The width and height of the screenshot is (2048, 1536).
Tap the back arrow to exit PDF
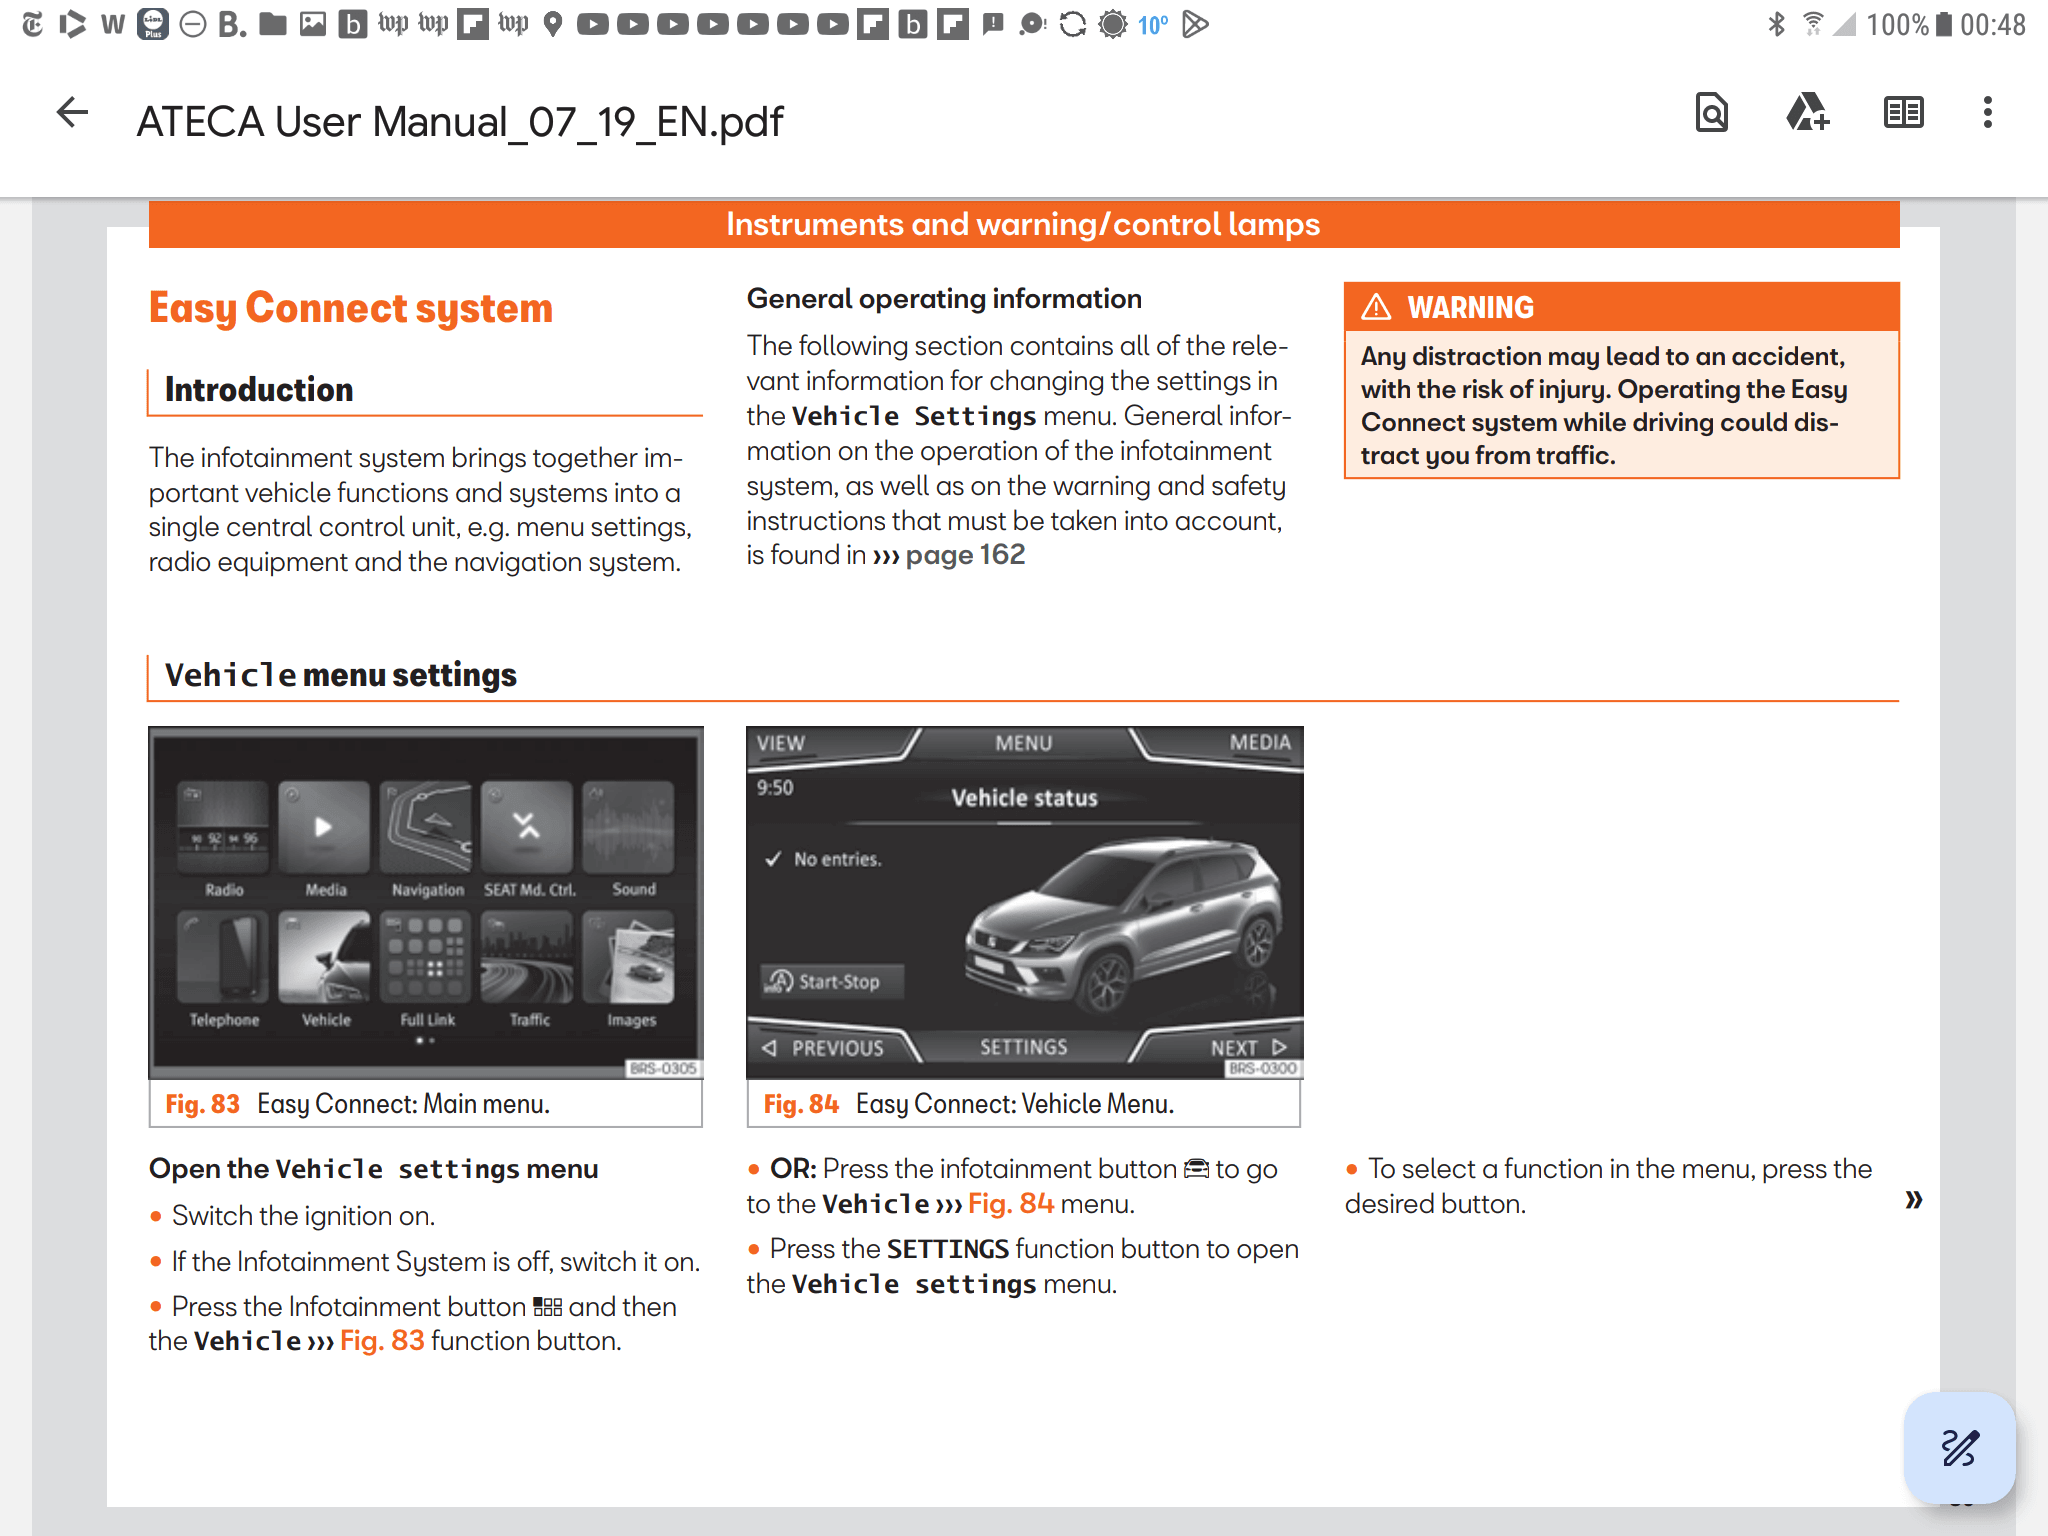coord(72,113)
